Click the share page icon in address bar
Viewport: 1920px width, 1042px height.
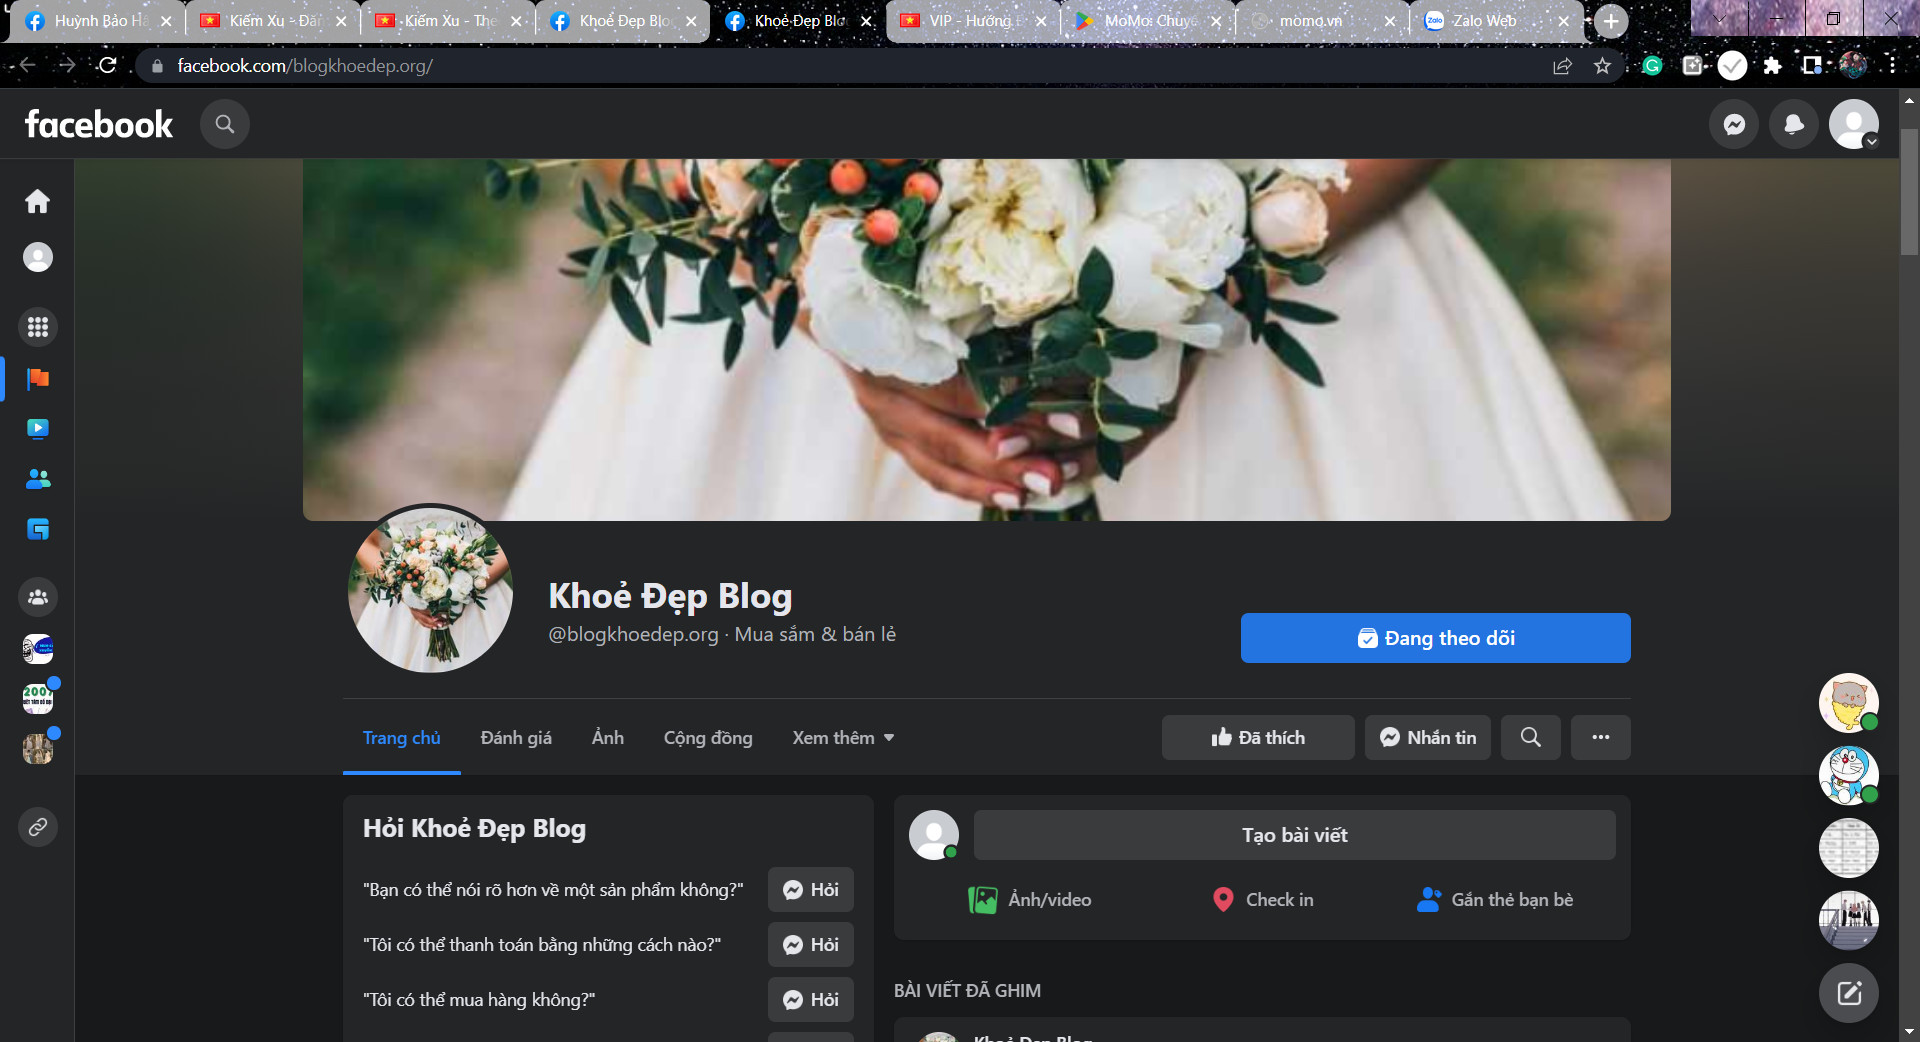(1562, 66)
